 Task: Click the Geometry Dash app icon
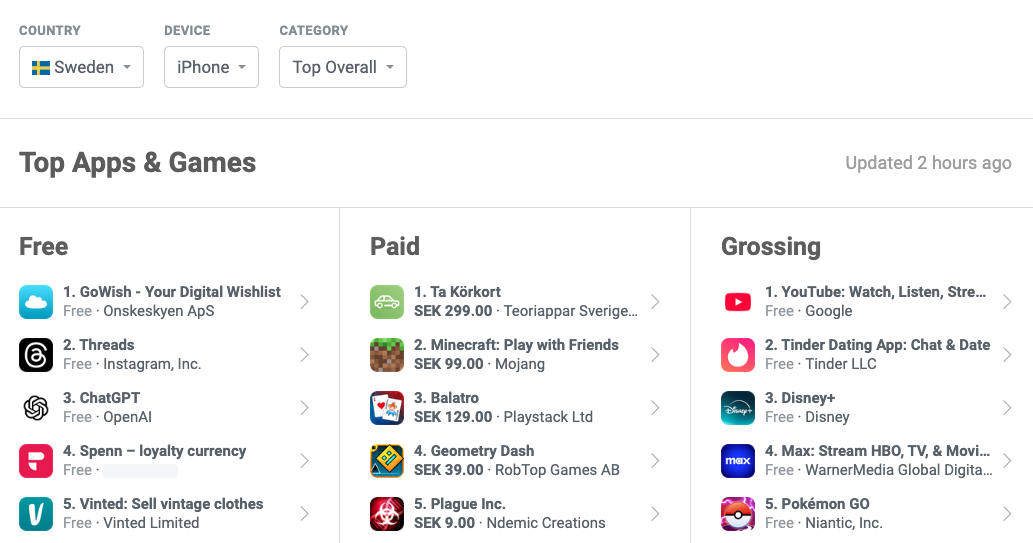[x=387, y=461]
